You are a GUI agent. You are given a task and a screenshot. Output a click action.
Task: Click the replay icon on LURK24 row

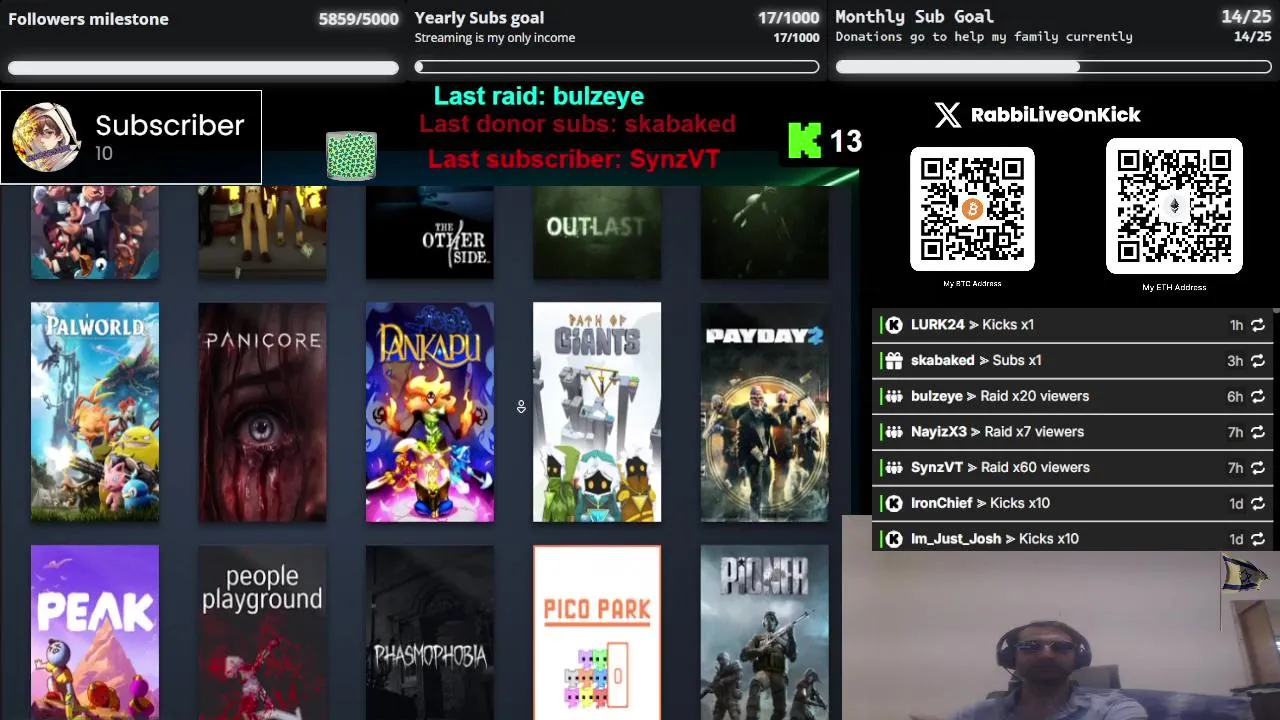pos(1258,325)
